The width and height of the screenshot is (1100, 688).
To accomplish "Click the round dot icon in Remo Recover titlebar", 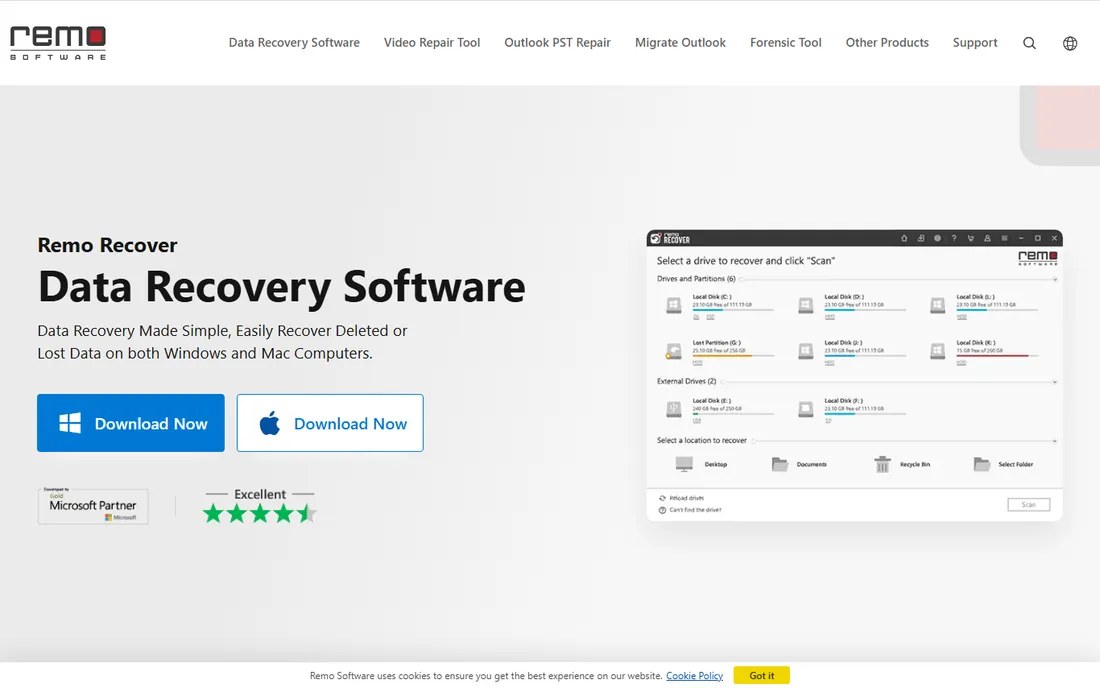I will [937, 238].
